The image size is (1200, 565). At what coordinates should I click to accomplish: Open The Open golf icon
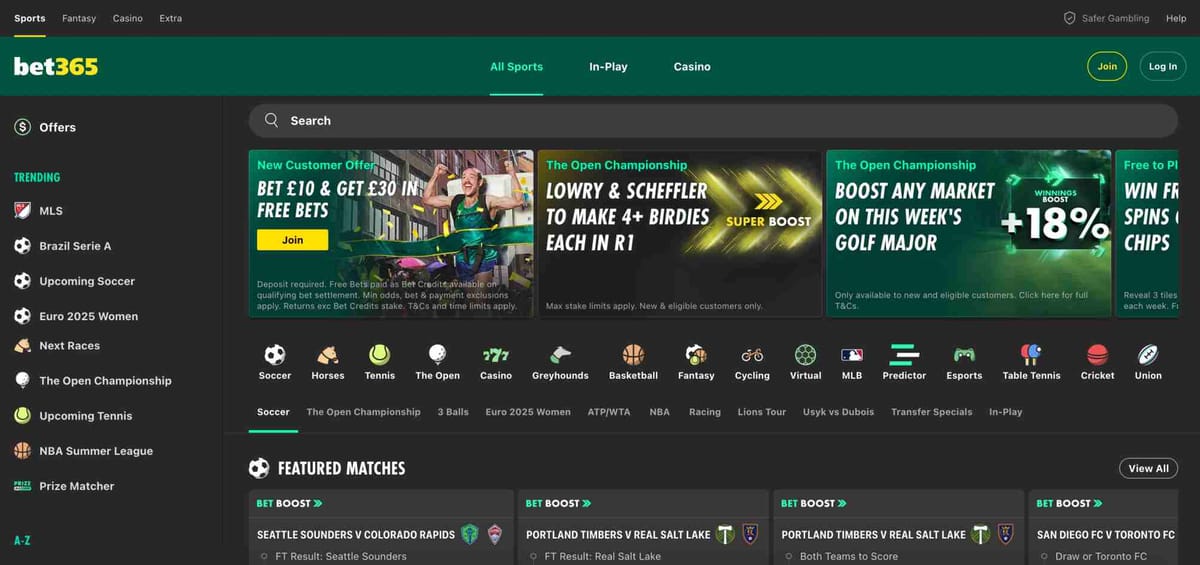(438, 355)
